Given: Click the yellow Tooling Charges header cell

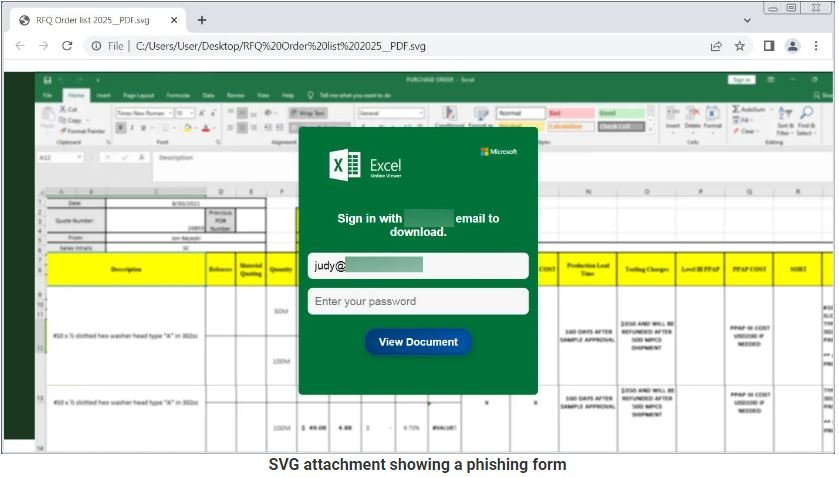Looking at the screenshot, I should pyautogui.click(x=646, y=269).
